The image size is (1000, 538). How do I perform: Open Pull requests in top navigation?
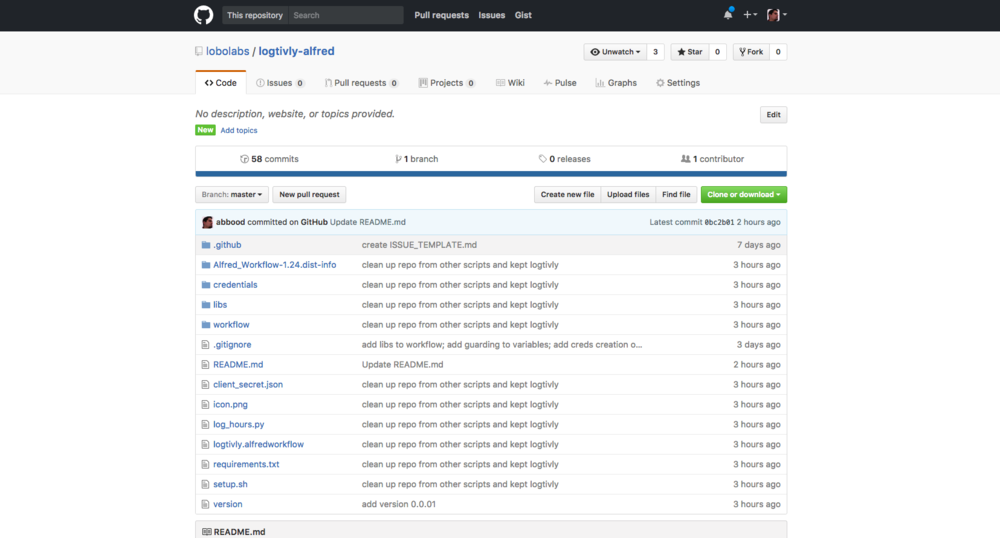(x=441, y=15)
